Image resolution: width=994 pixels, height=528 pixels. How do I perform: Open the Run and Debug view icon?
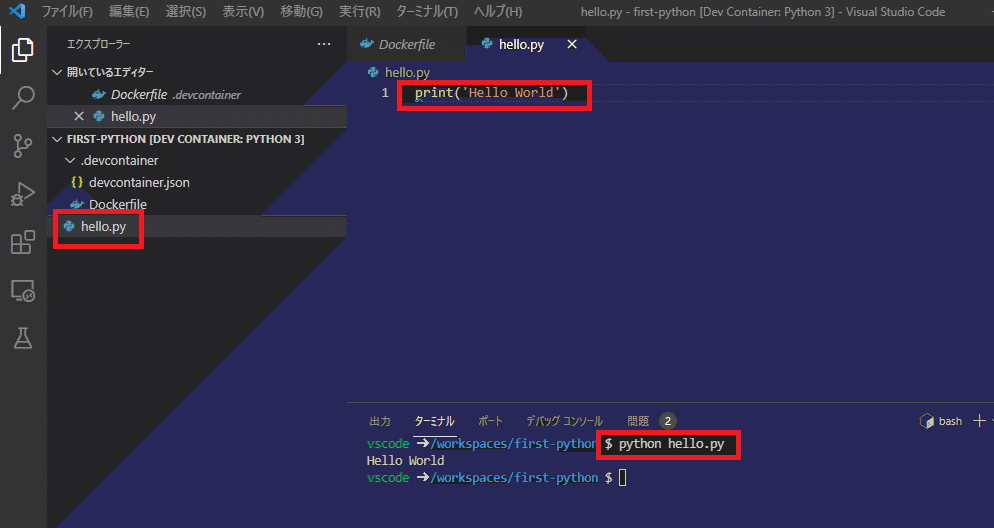23,194
